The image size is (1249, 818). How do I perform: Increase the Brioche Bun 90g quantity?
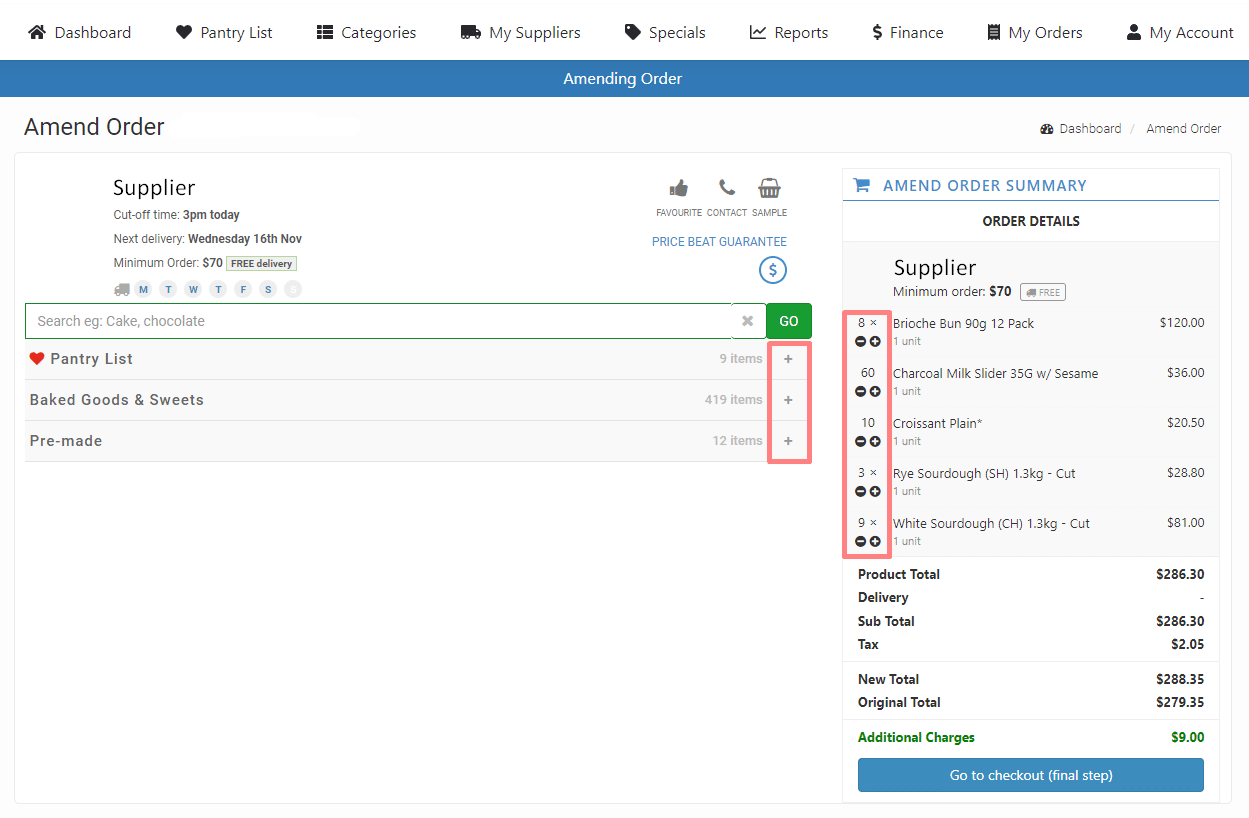click(x=875, y=341)
